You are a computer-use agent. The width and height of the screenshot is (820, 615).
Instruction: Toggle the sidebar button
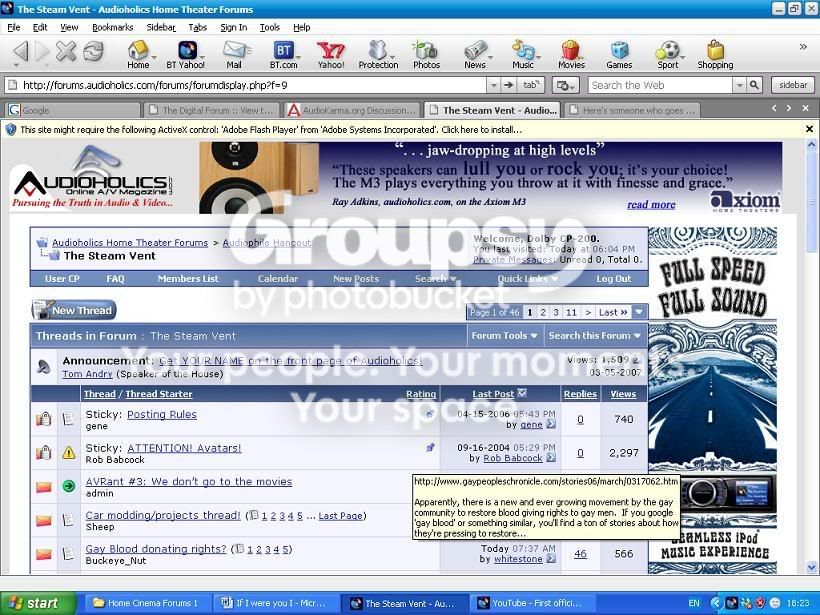(793, 85)
